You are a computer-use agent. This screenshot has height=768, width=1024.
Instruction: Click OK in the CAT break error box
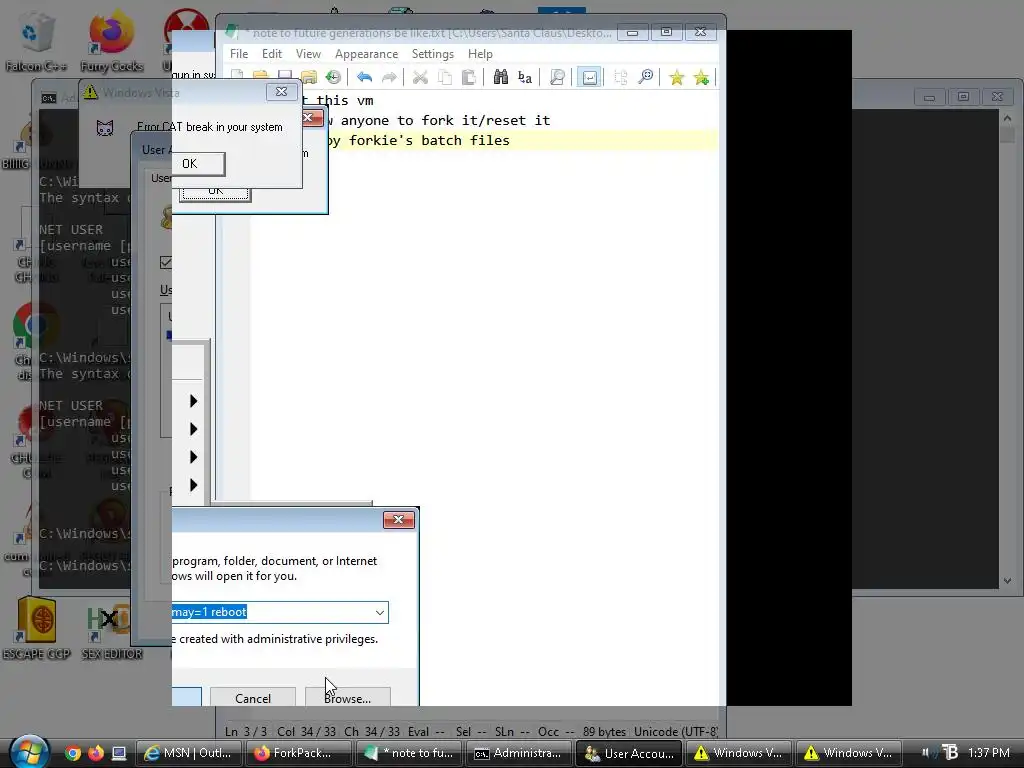pos(199,163)
